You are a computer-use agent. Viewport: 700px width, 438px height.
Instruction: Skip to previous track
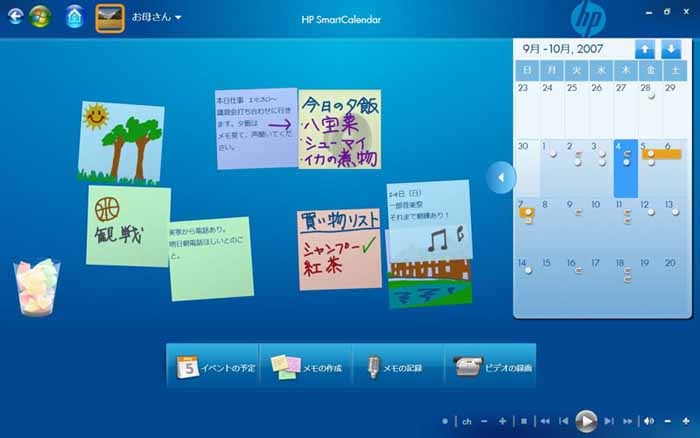563,421
